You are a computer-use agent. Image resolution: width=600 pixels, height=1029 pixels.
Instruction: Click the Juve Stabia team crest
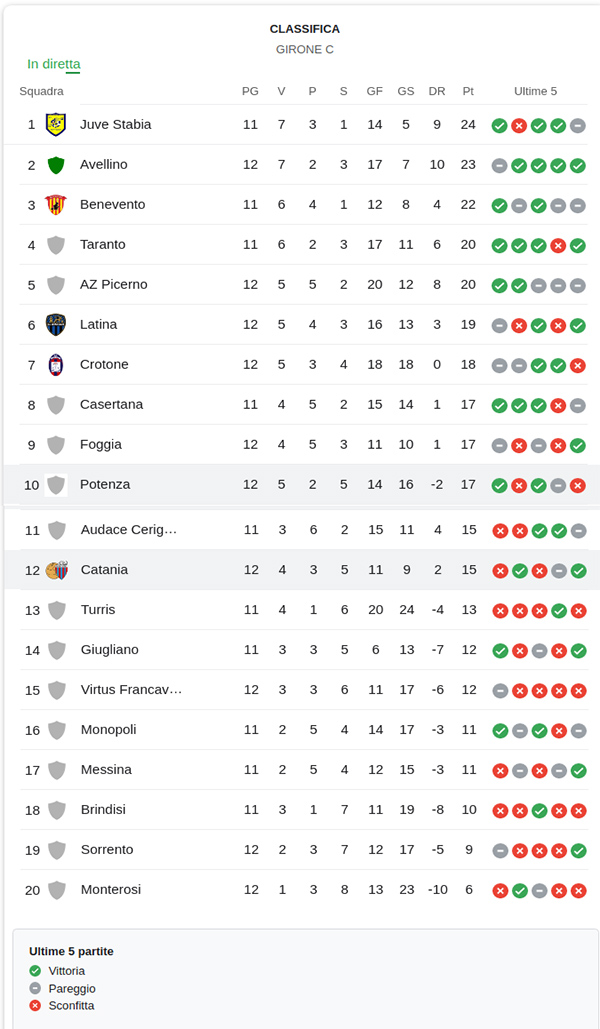tap(56, 125)
